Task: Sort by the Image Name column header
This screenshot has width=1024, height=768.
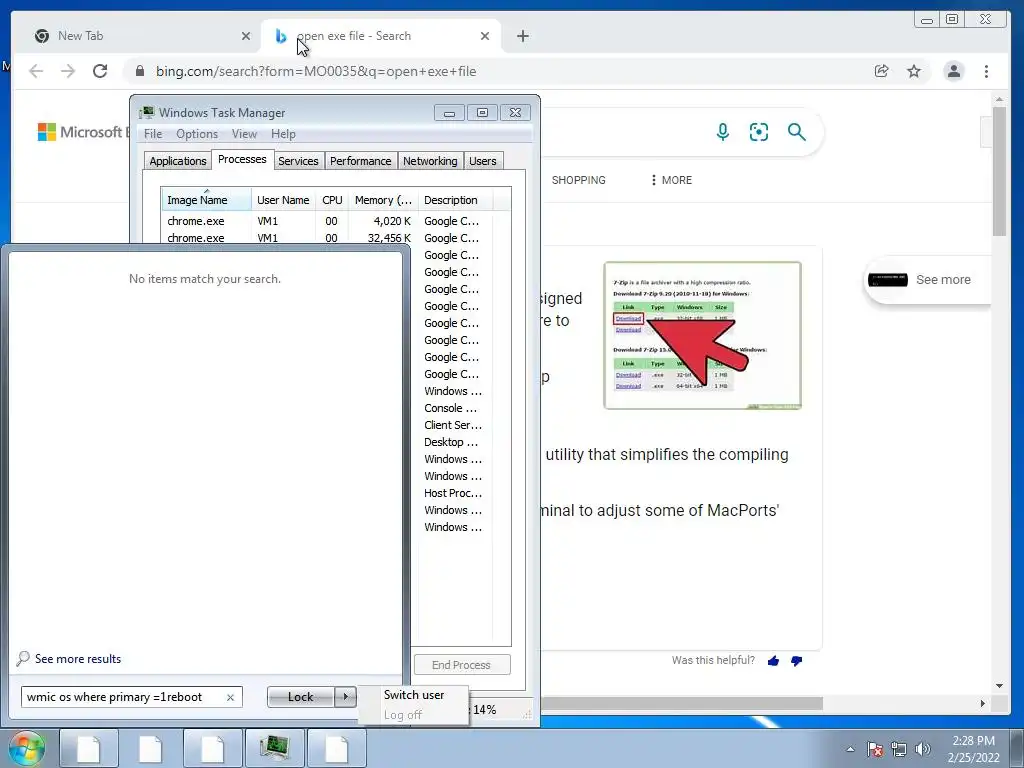Action: coord(206,200)
